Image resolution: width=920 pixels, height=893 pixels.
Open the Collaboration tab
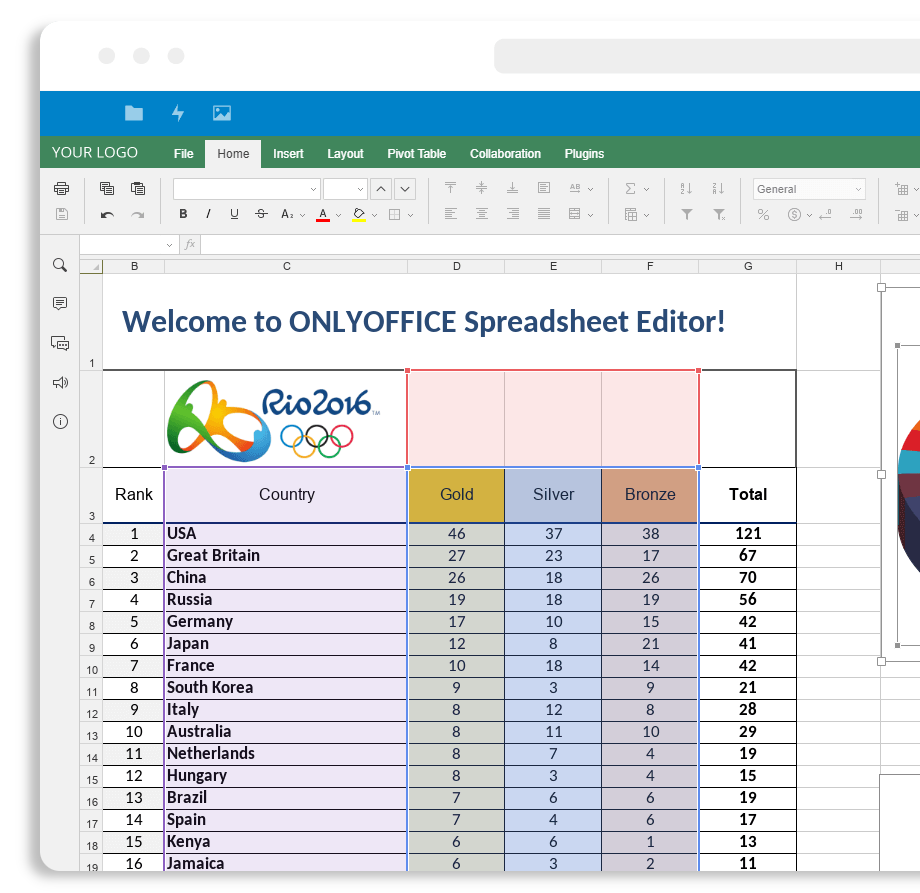[505, 154]
